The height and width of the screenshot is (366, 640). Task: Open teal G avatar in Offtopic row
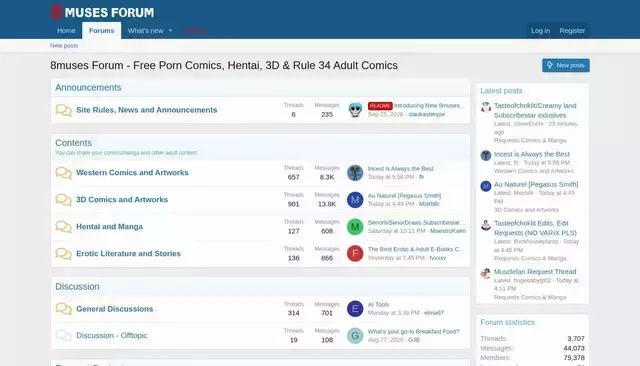[x=355, y=335]
